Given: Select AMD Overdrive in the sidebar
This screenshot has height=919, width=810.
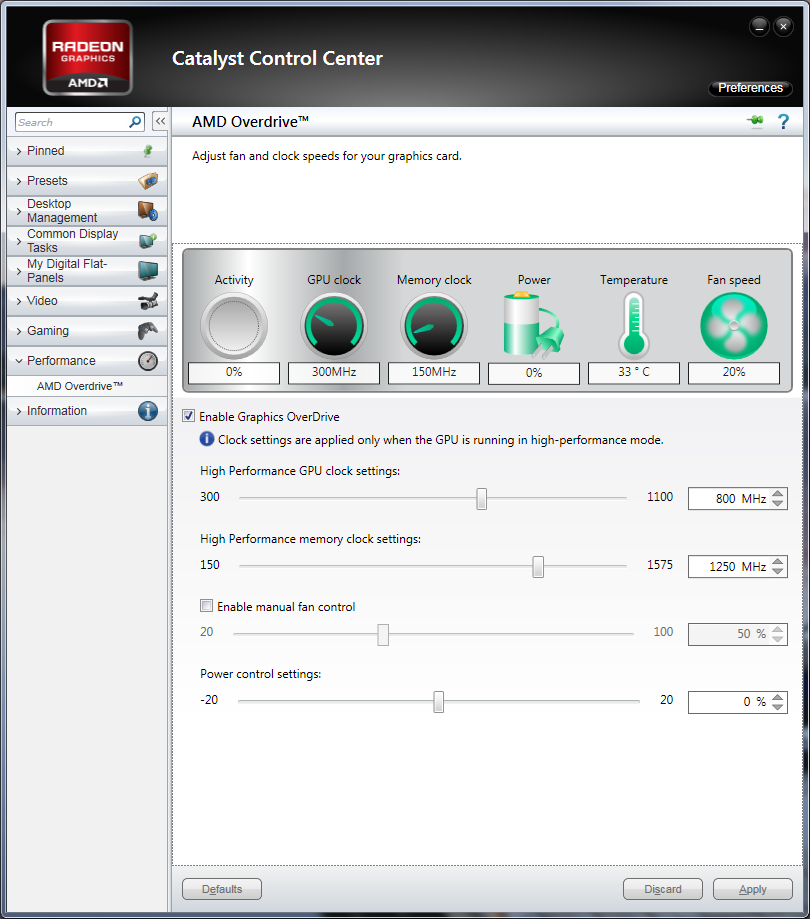Looking at the screenshot, I should tap(80, 386).
